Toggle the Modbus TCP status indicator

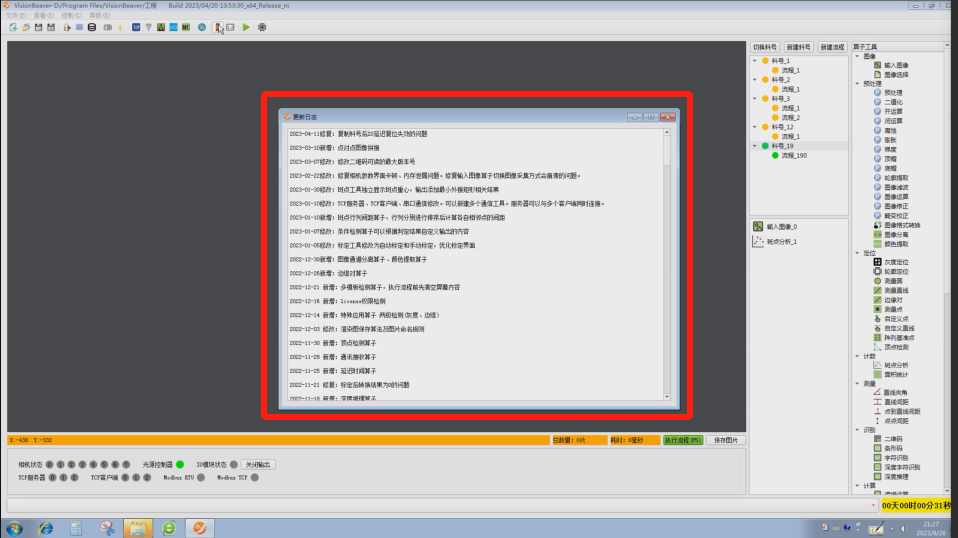click(x=255, y=478)
